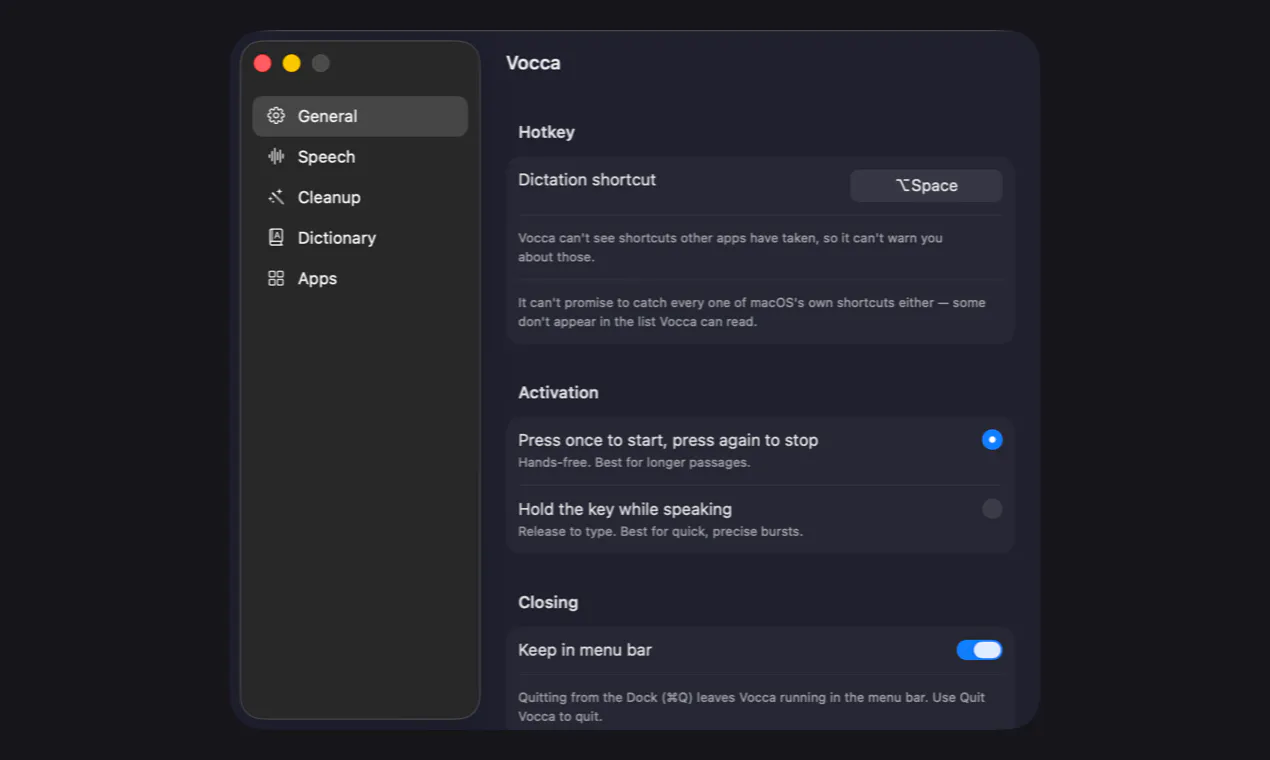1270x760 pixels.
Task: Click the Activation section heading
Action: click(558, 393)
